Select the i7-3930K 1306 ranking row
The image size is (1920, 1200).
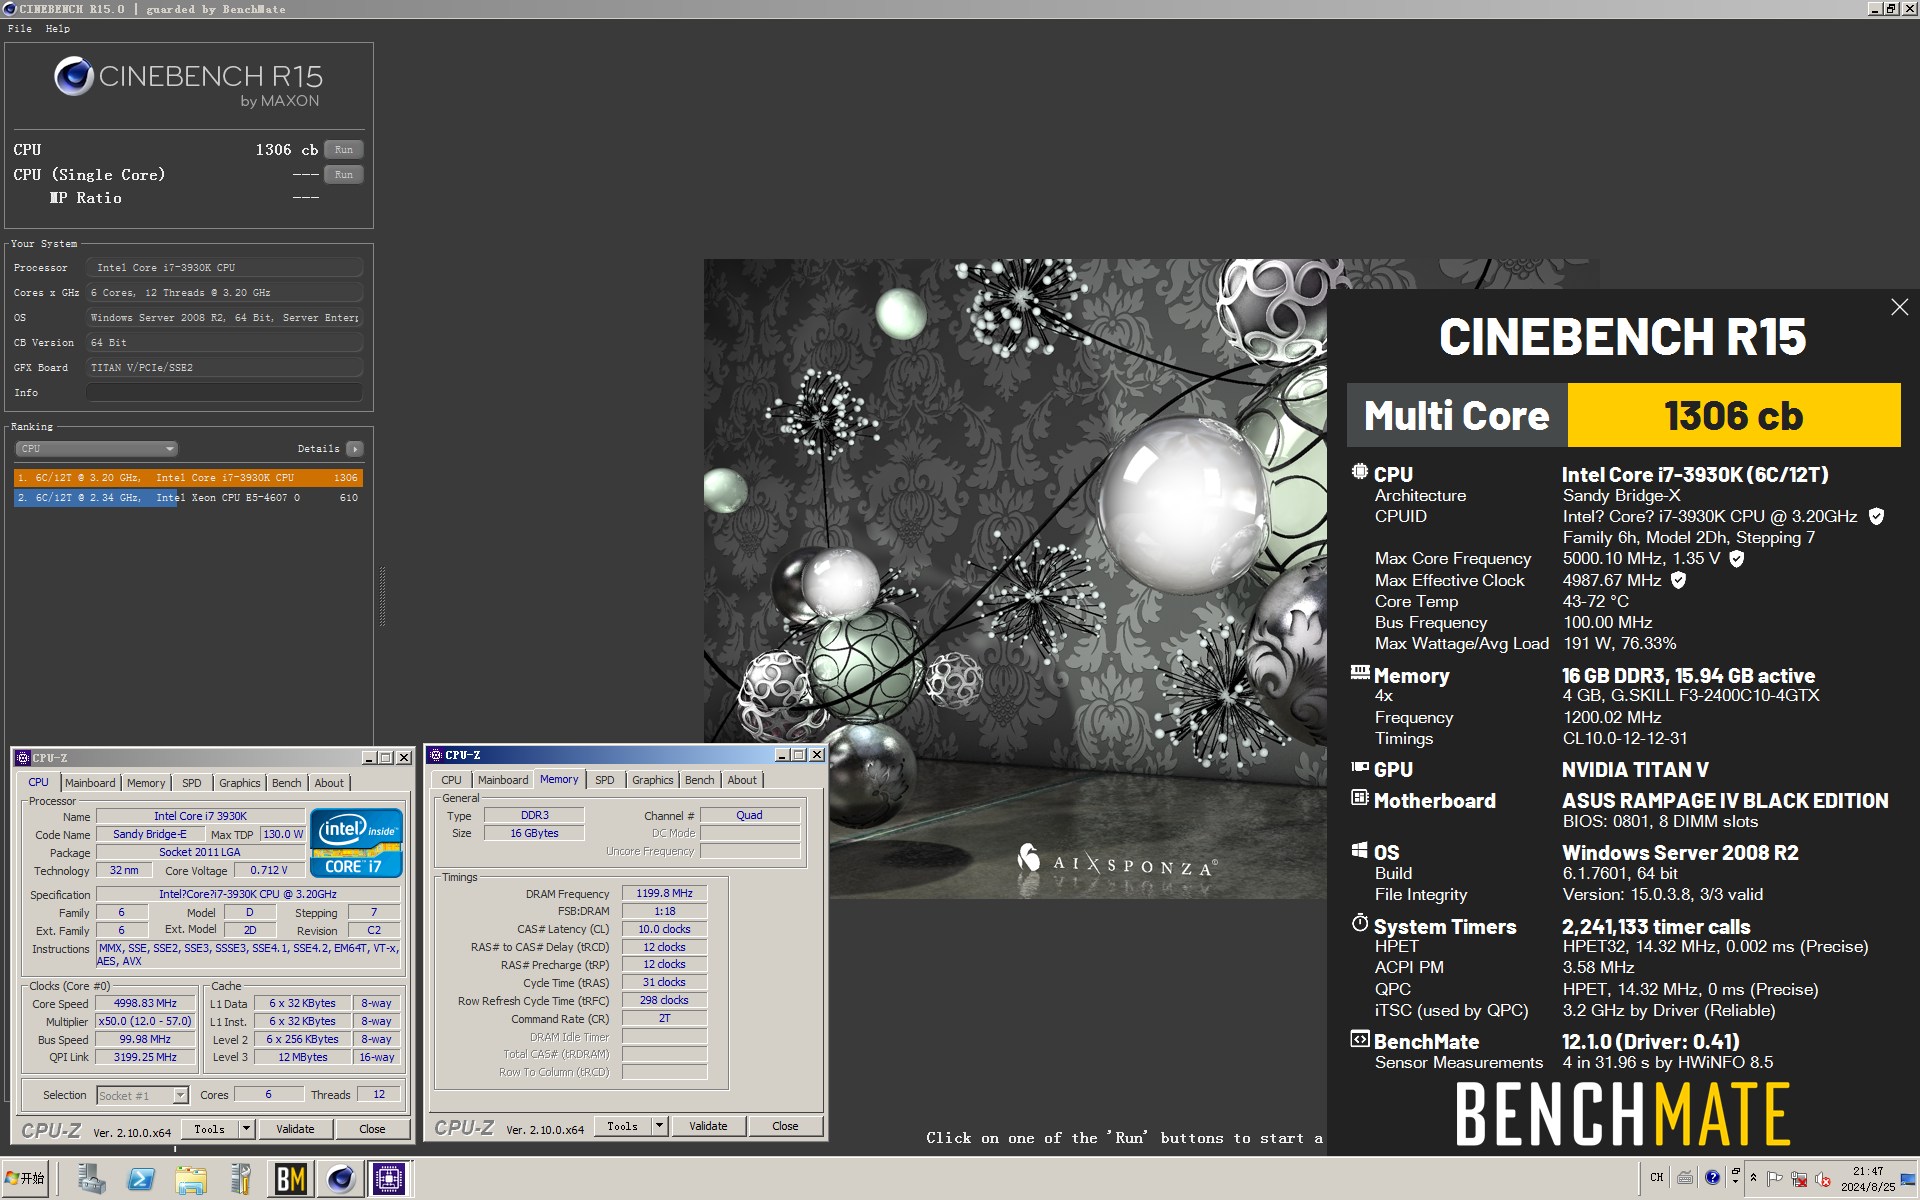[x=188, y=478]
